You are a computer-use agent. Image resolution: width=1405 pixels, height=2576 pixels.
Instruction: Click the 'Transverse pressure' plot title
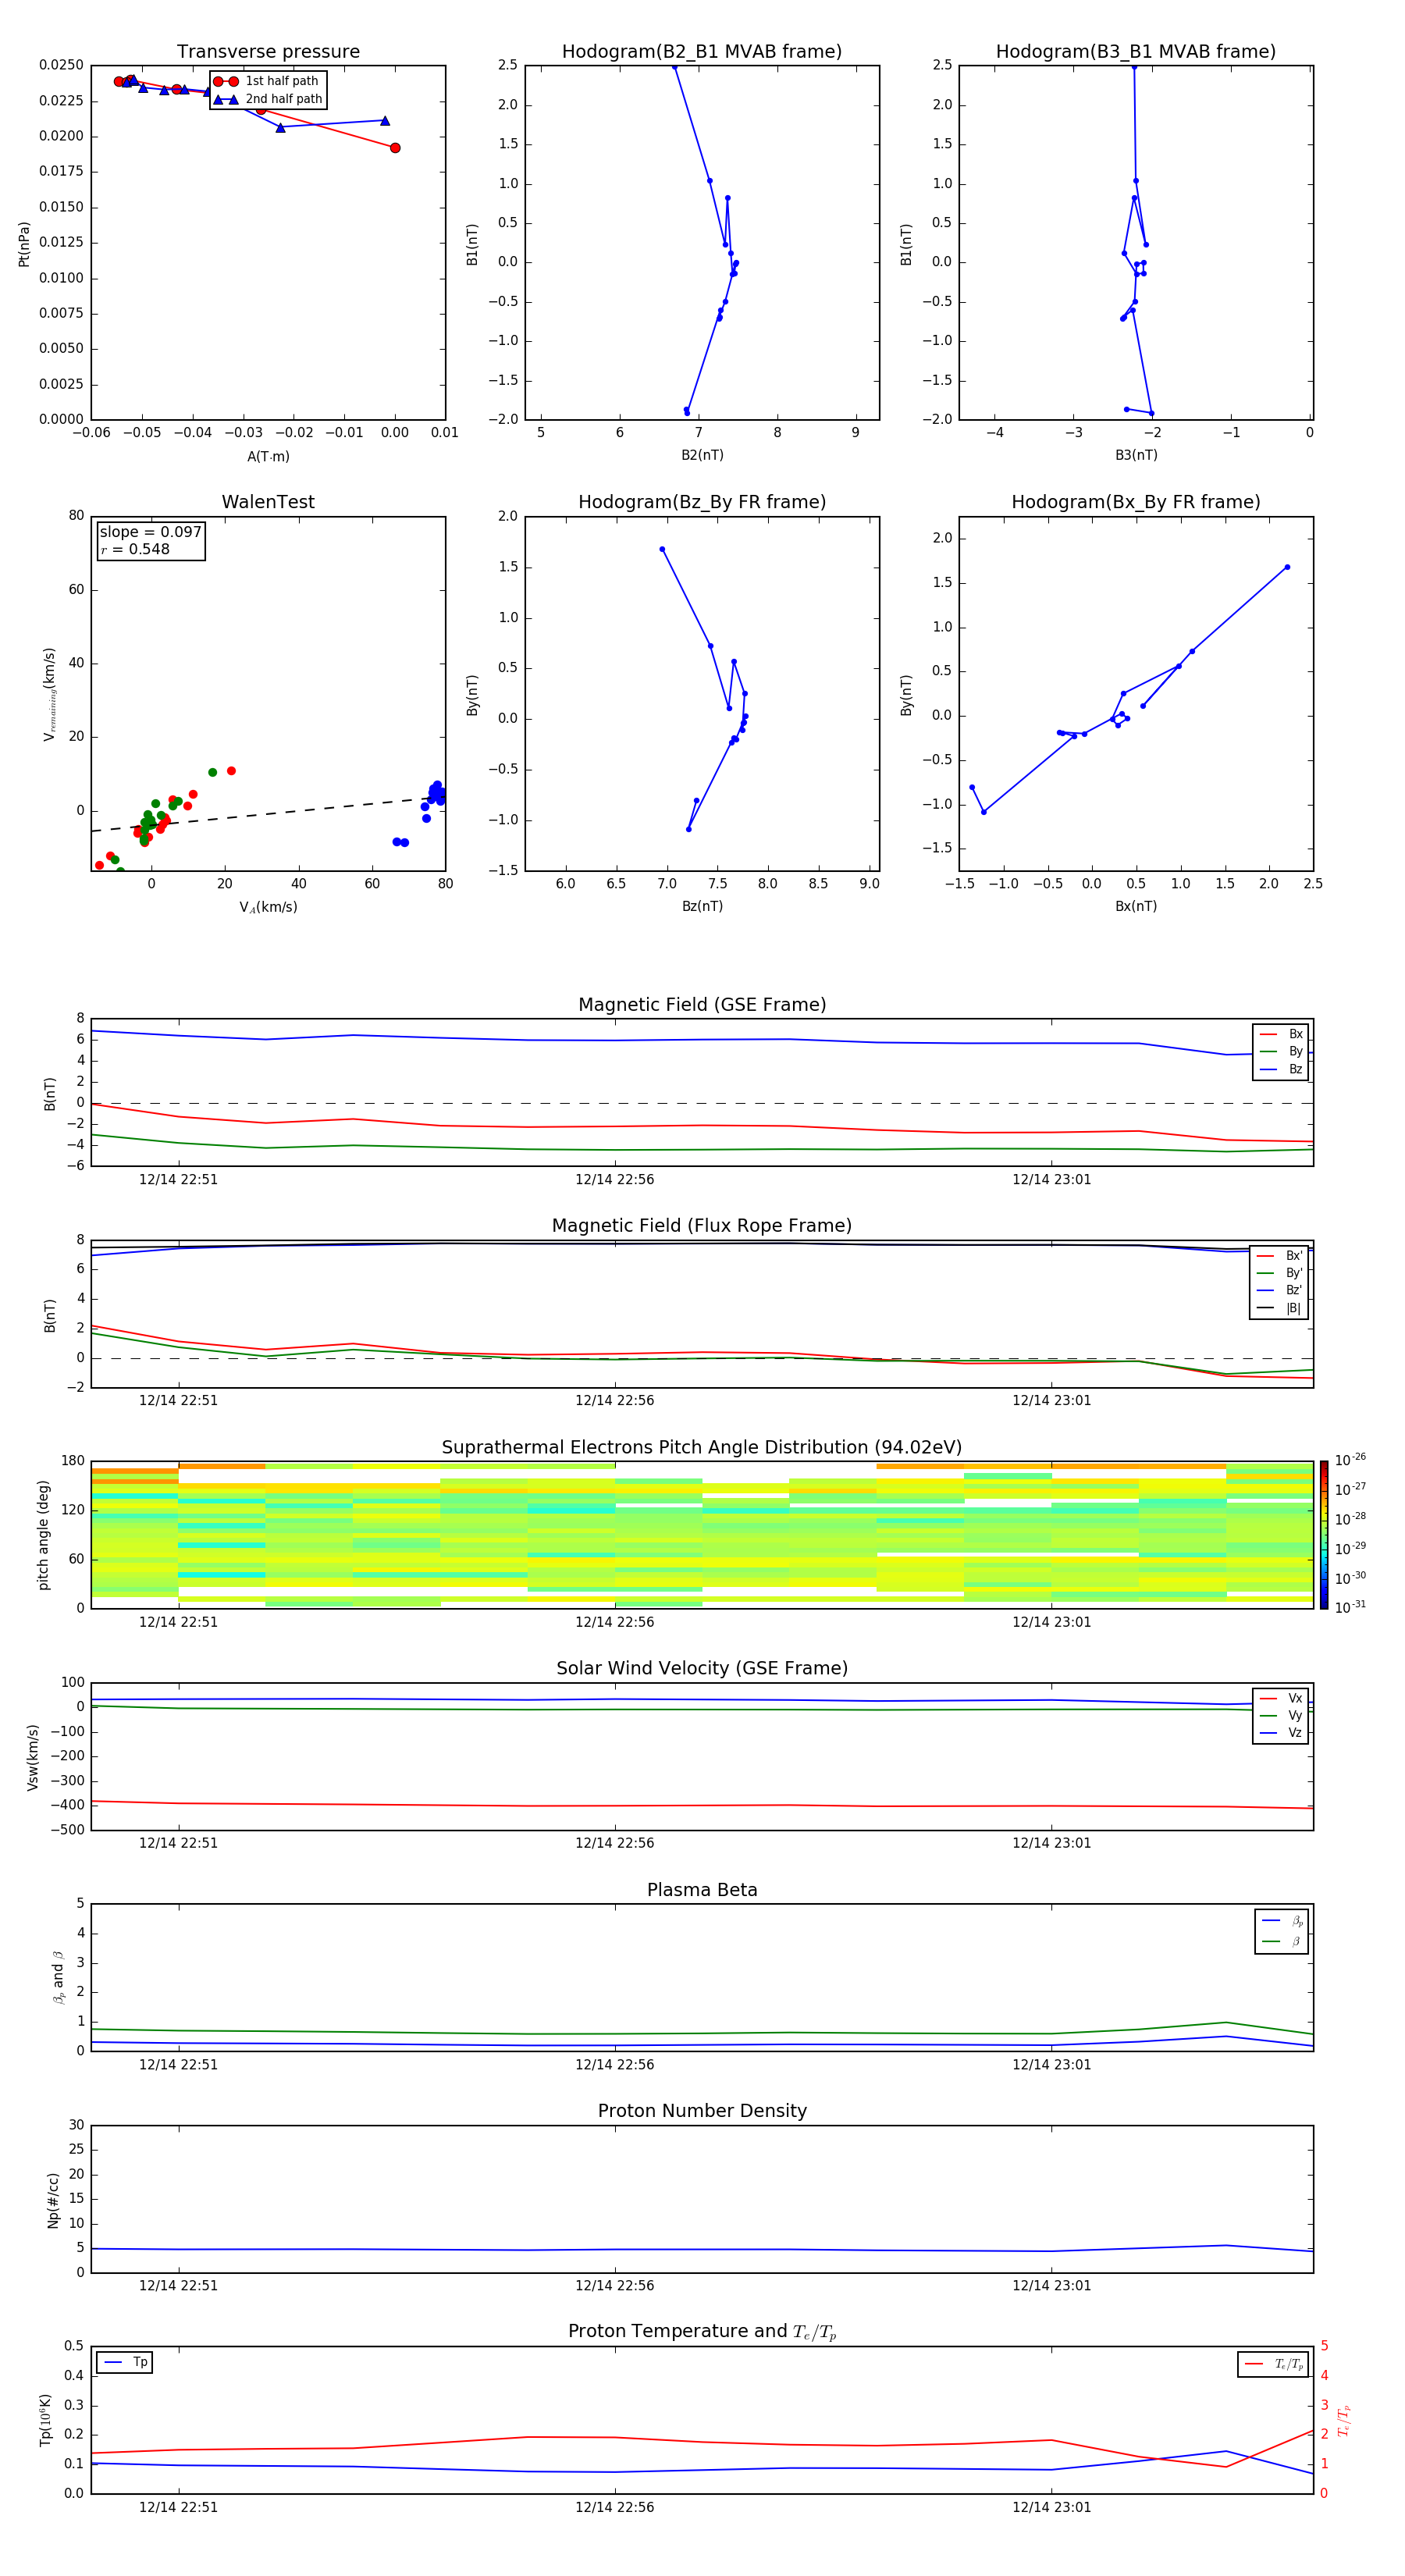pyautogui.click(x=268, y=52)
